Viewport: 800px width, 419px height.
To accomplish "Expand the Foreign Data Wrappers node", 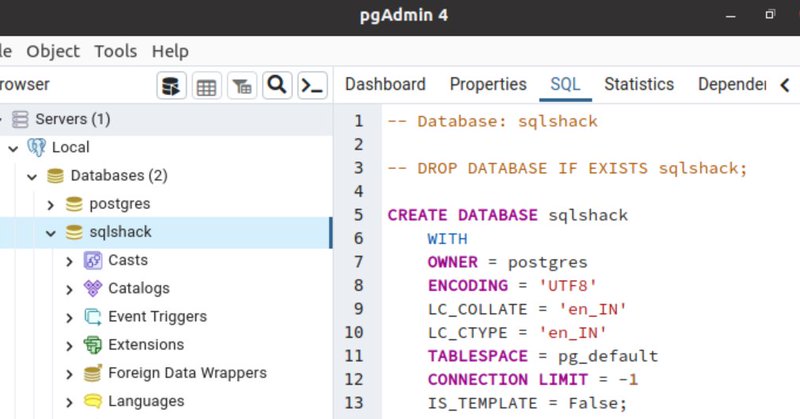I will [69, 375].
